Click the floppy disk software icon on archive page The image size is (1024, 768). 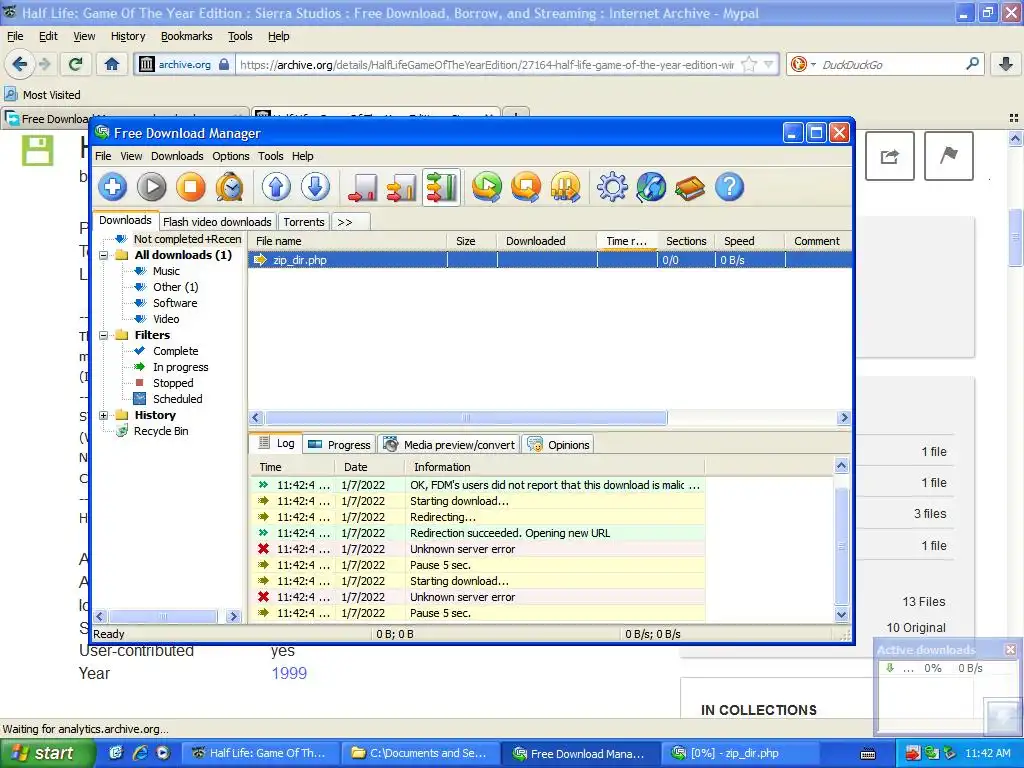37,151
